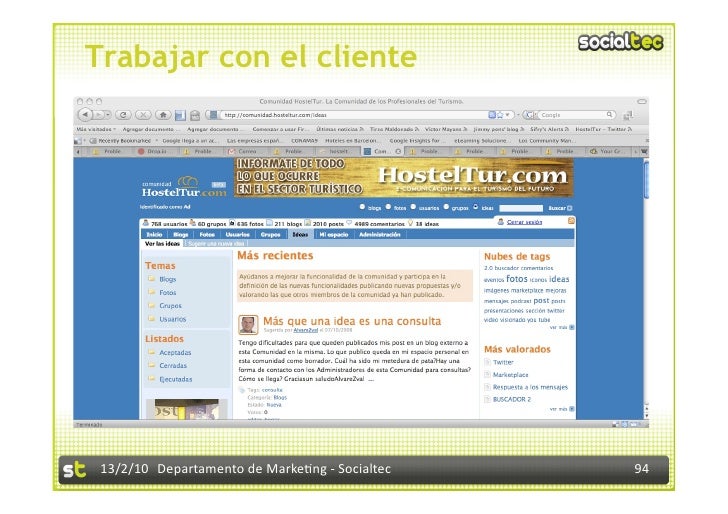Screen dimensions: 728x514
Task: Click the bookmark star in the address bar
Action: click(500, 115)
